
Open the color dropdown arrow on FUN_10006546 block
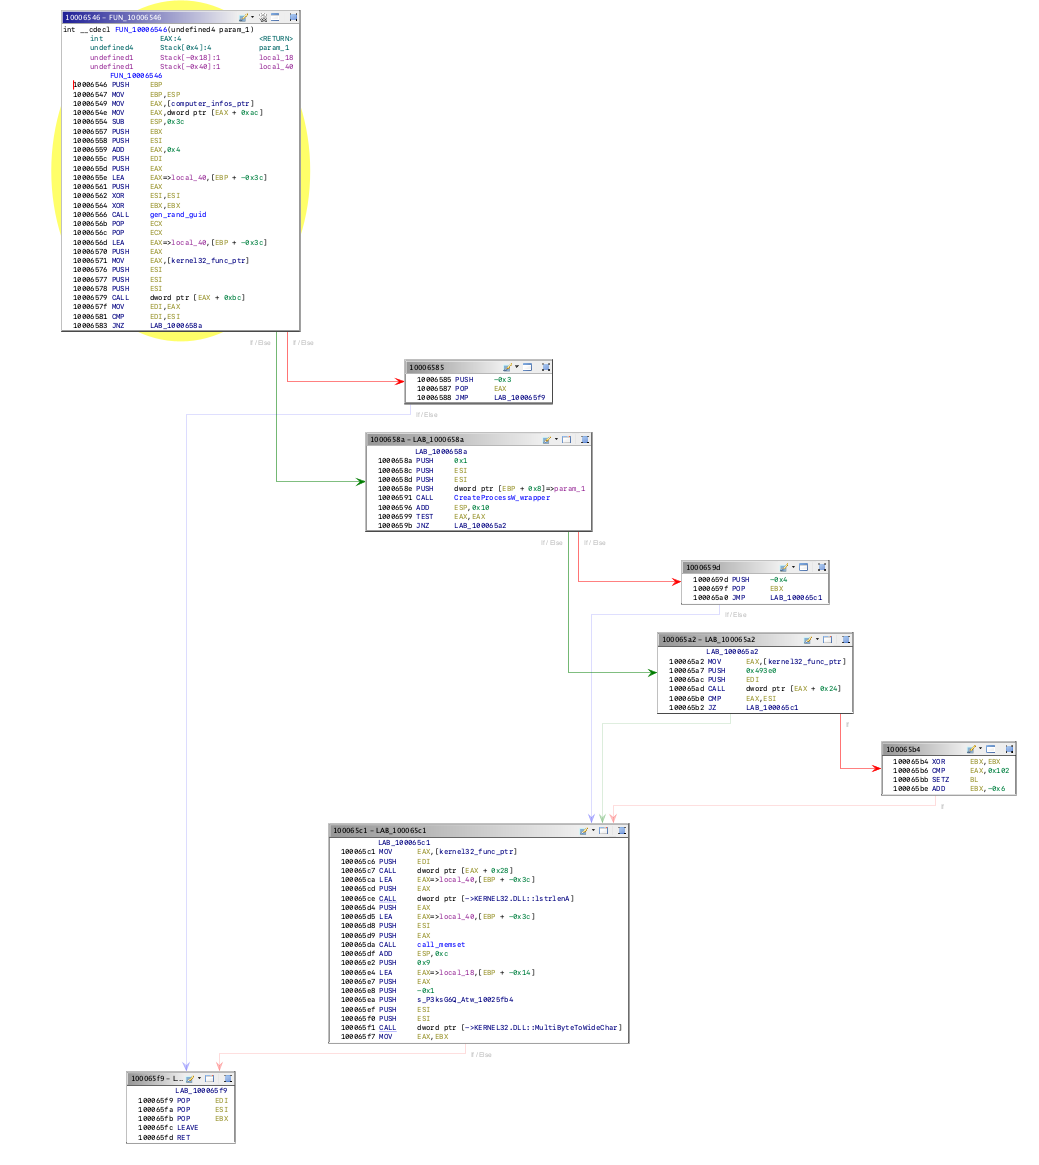click(252, 17)
